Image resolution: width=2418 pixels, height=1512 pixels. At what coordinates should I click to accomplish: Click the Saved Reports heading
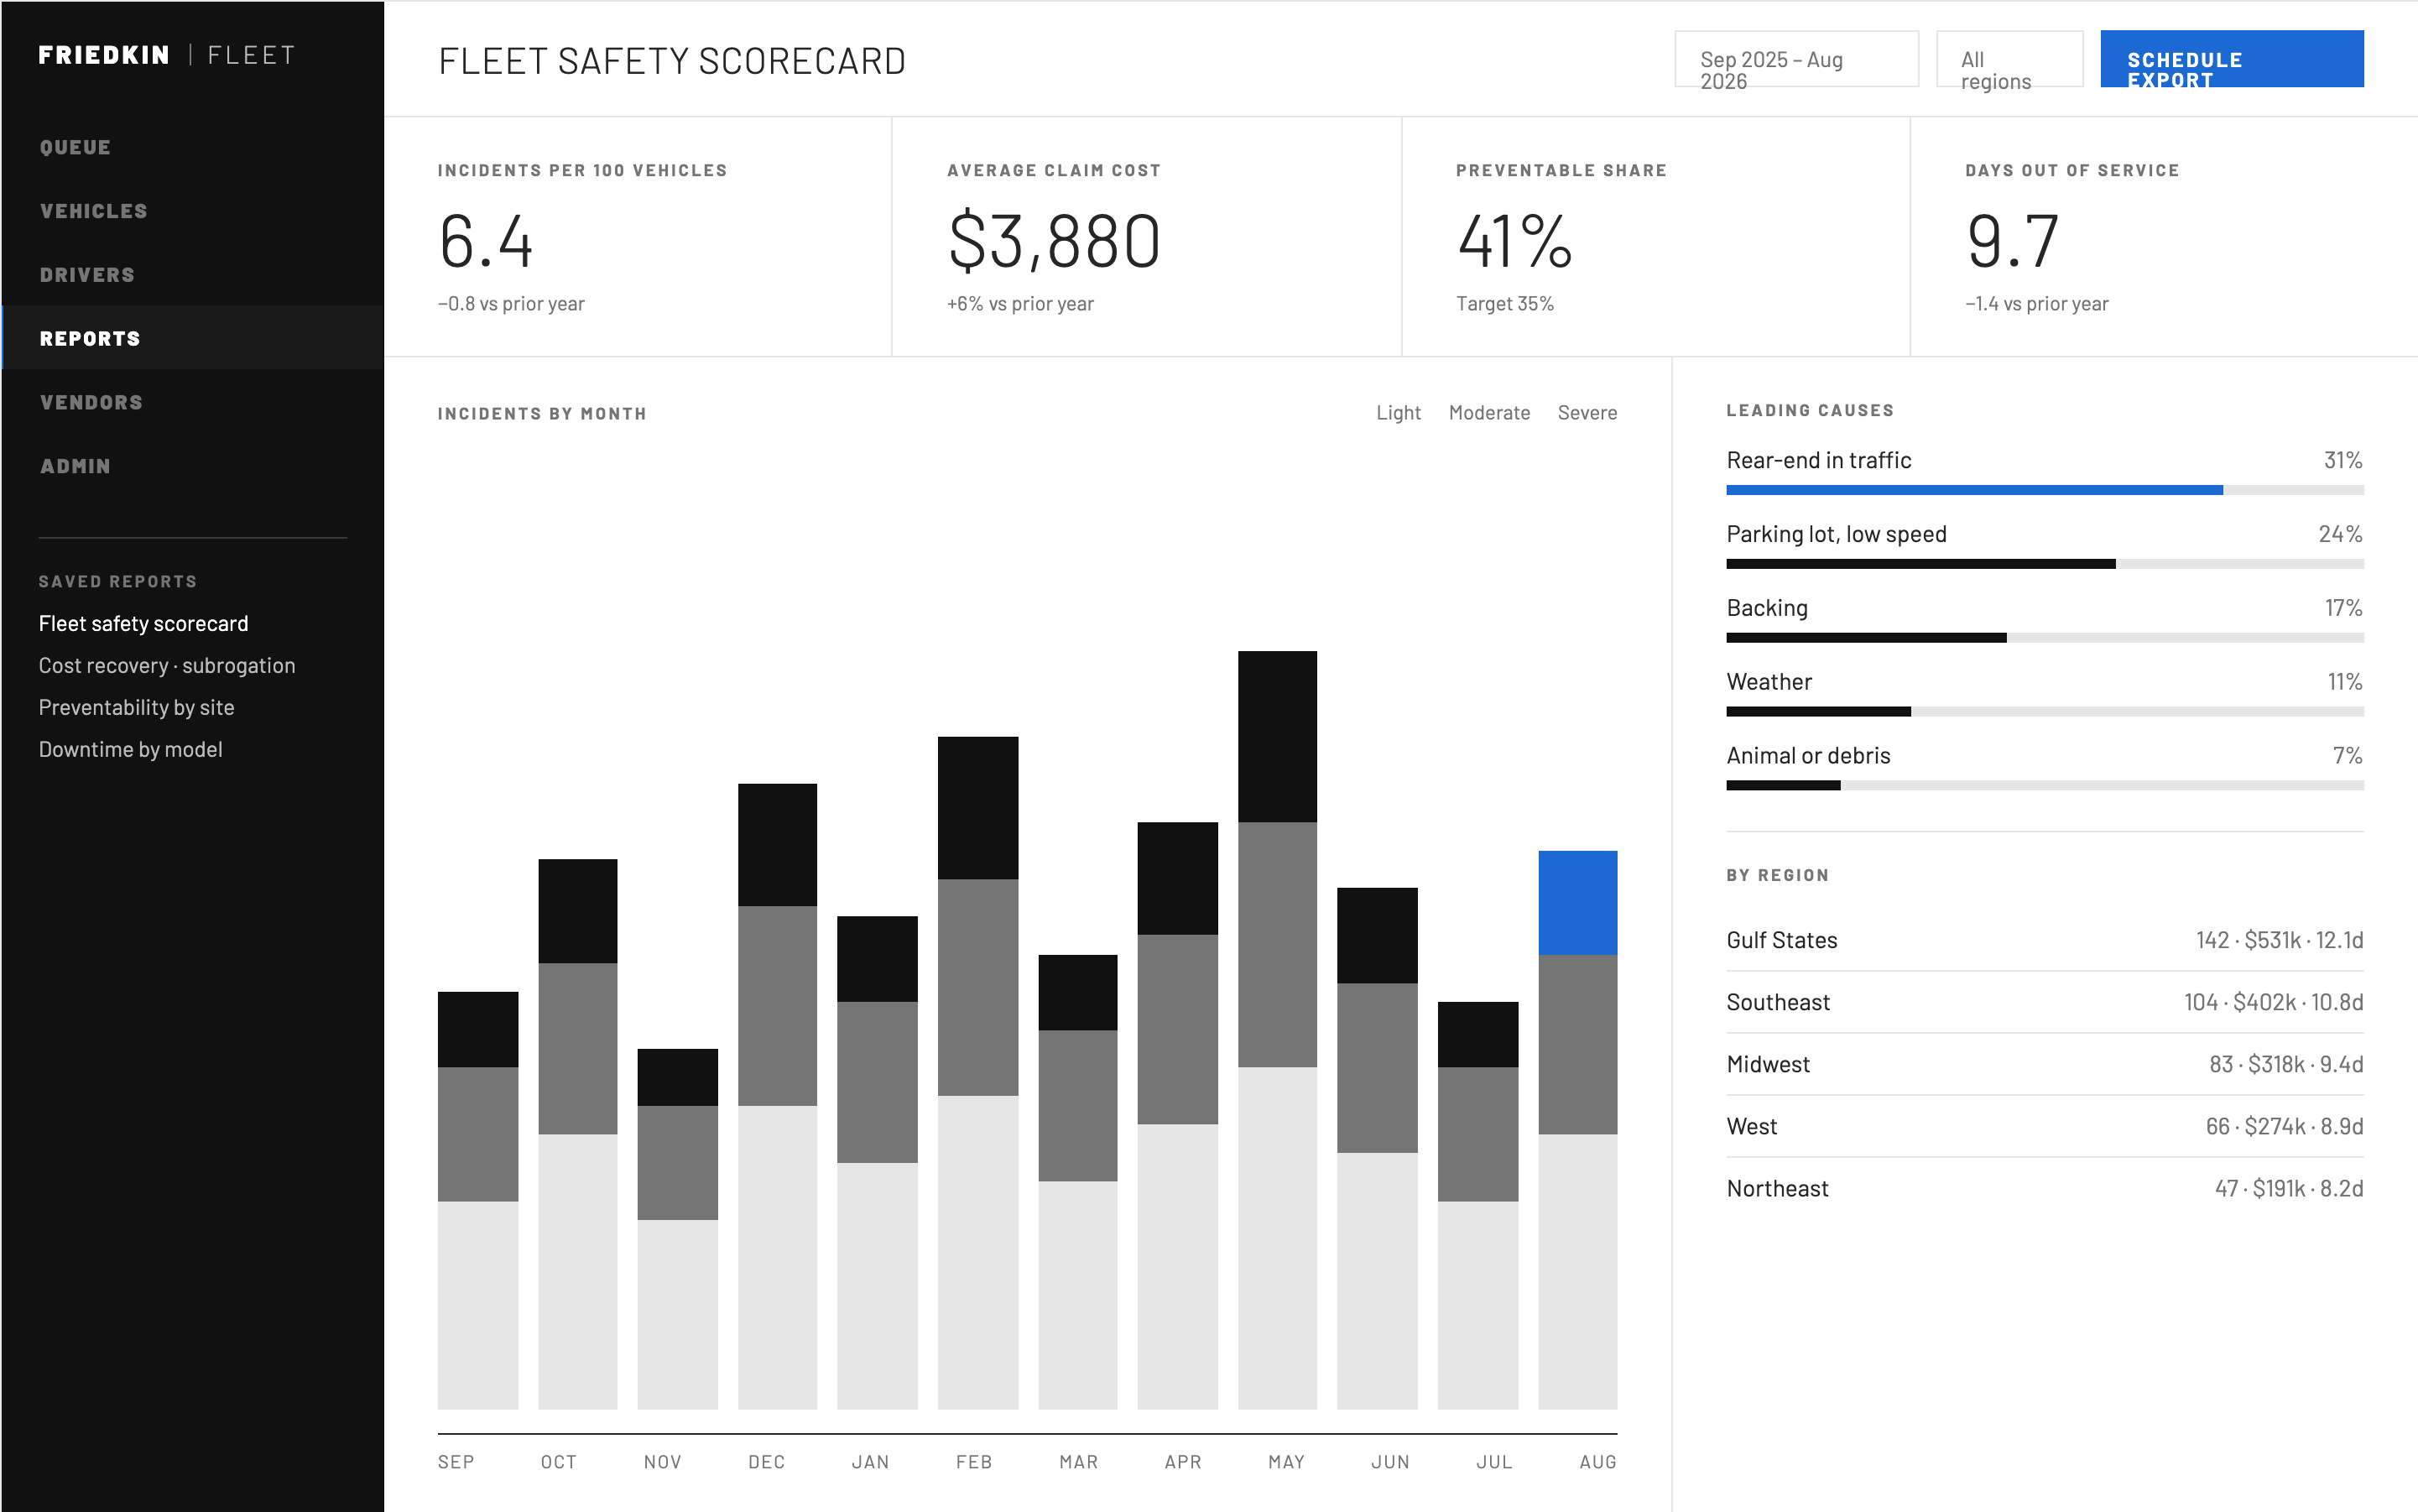118,582
